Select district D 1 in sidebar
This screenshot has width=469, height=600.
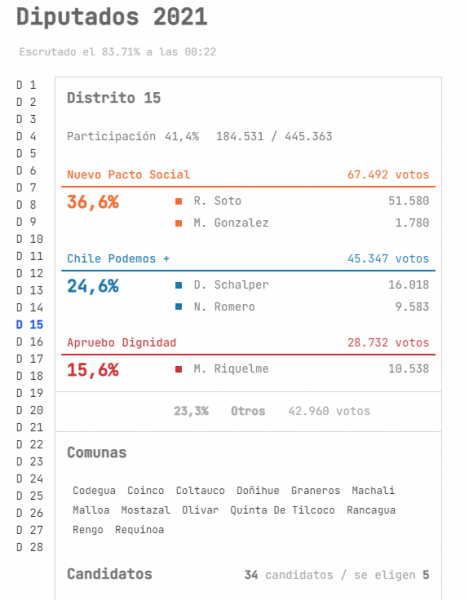26,85
